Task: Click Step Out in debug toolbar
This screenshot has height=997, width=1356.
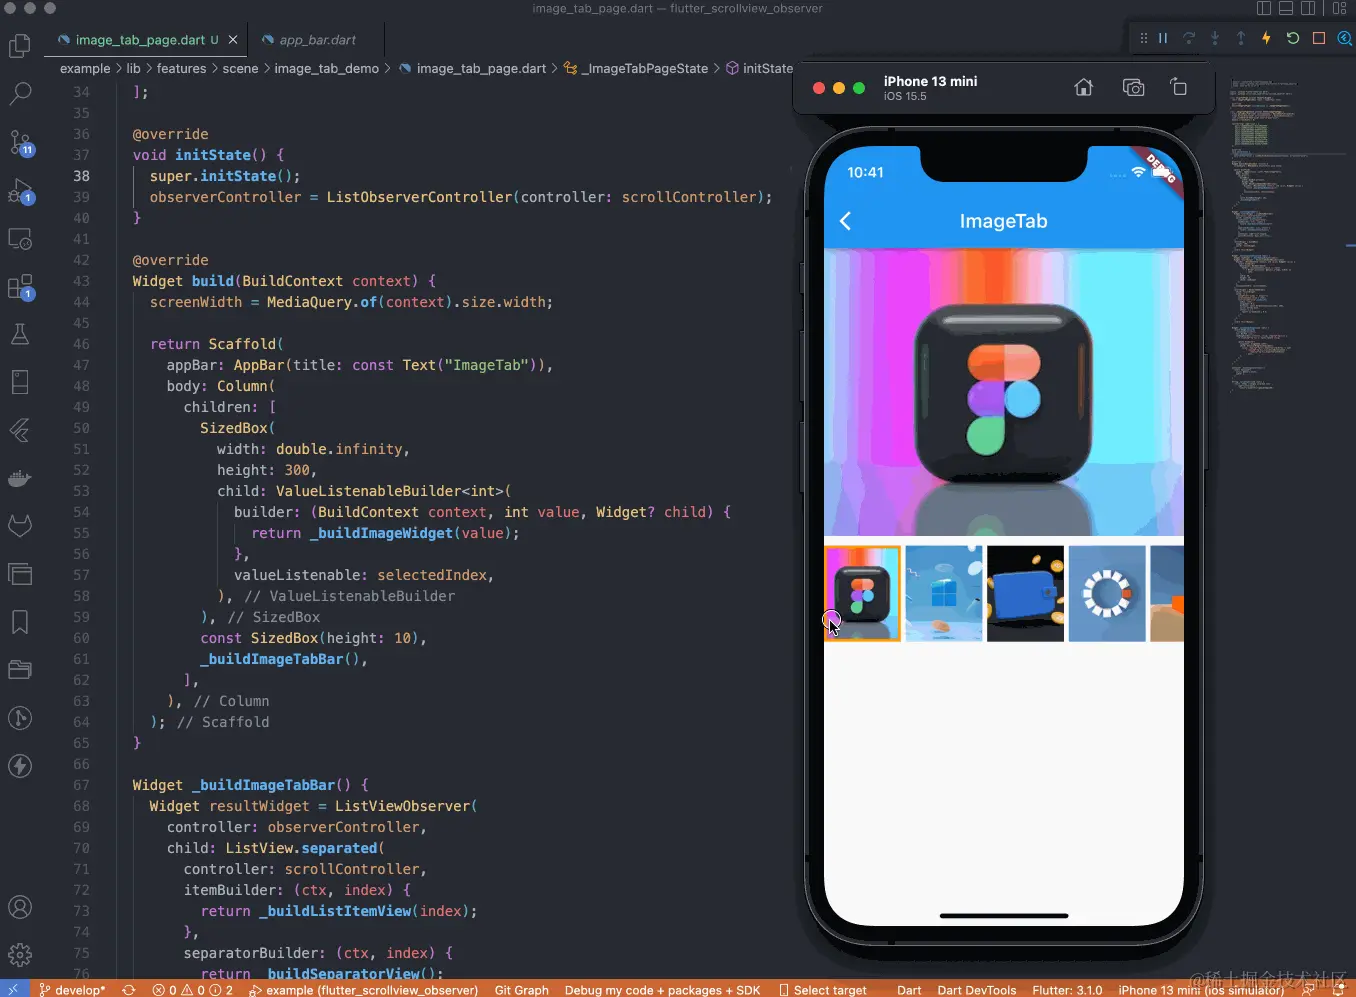Action: click(1241, 38)
